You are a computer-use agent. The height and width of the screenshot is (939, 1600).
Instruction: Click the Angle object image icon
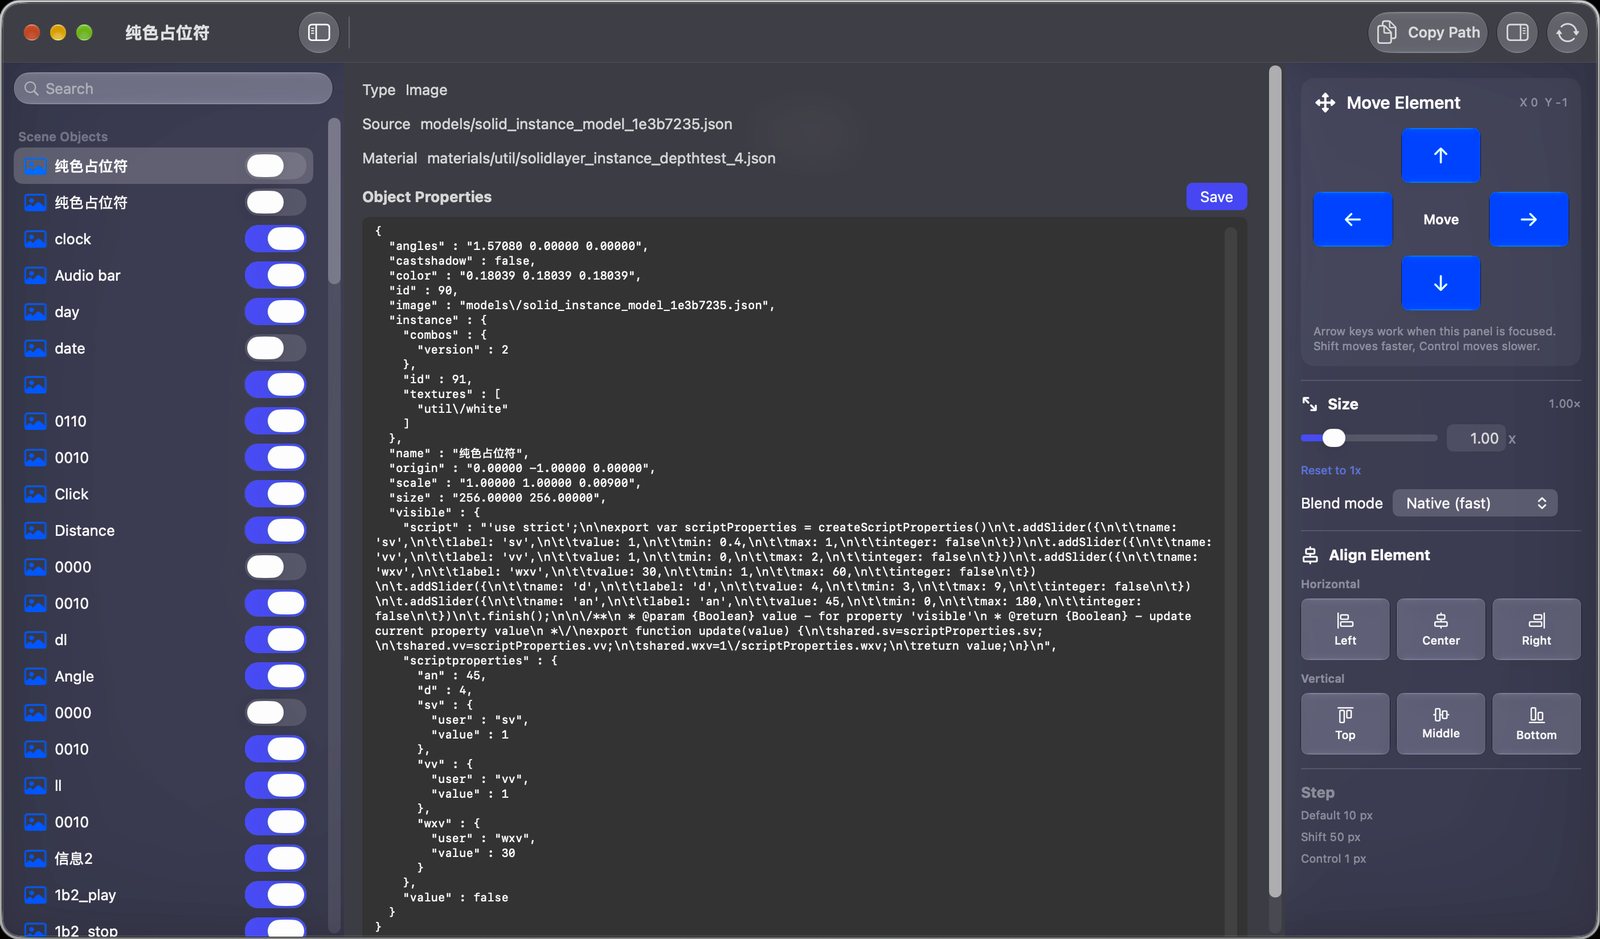pyautogui.click(x=35, y=676)
